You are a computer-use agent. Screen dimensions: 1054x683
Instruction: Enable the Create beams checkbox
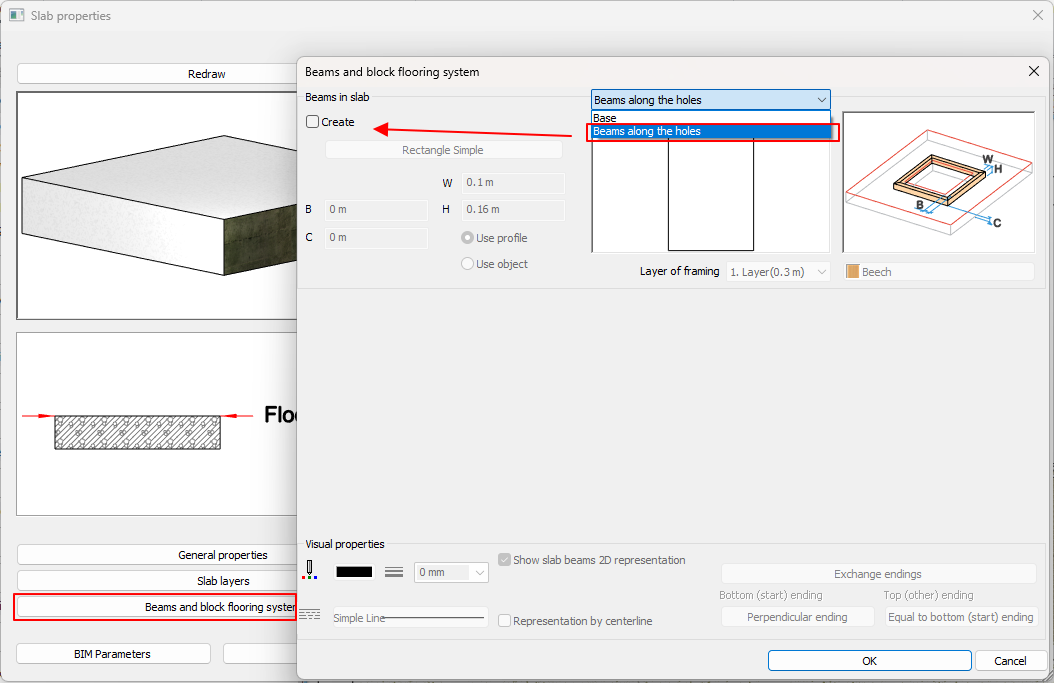pos(313,122)
